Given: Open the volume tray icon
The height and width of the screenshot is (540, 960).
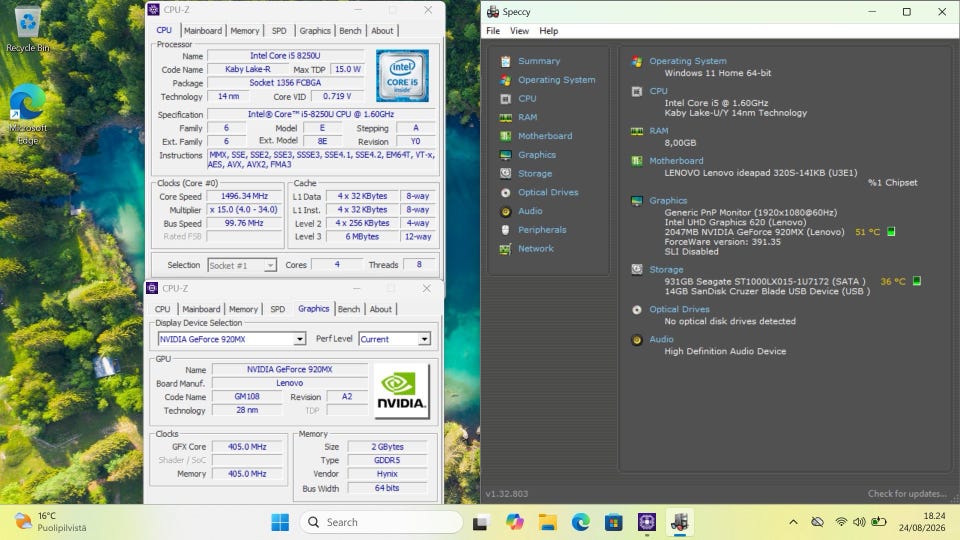Looking at the screenshot, I should coord(859,522).
